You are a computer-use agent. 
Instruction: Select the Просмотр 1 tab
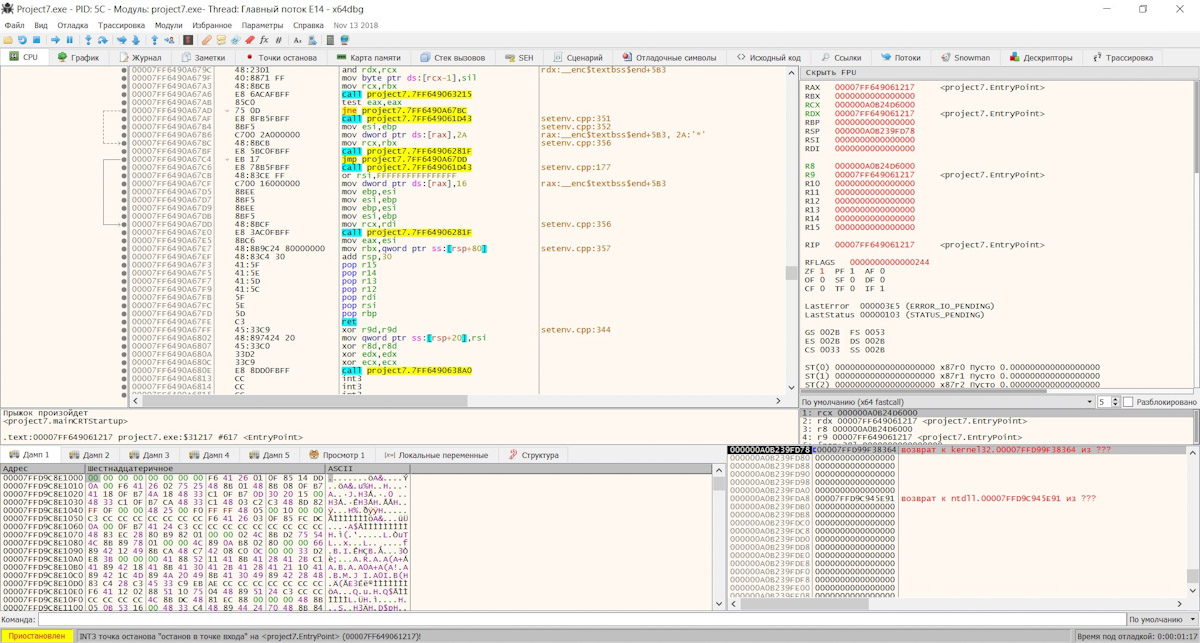[x=336, y=455]
